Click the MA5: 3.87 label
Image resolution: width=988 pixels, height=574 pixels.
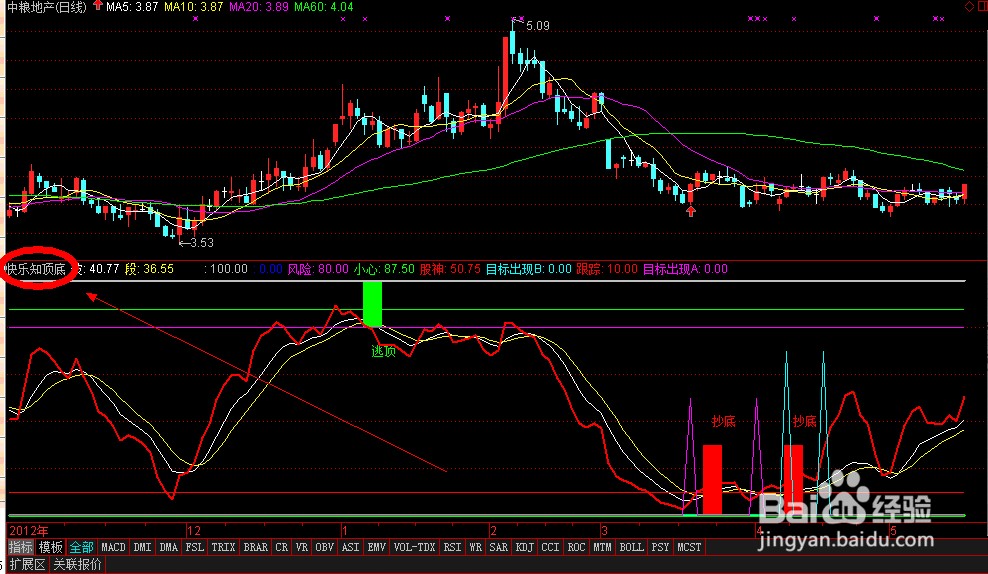[x=132, y=7]
